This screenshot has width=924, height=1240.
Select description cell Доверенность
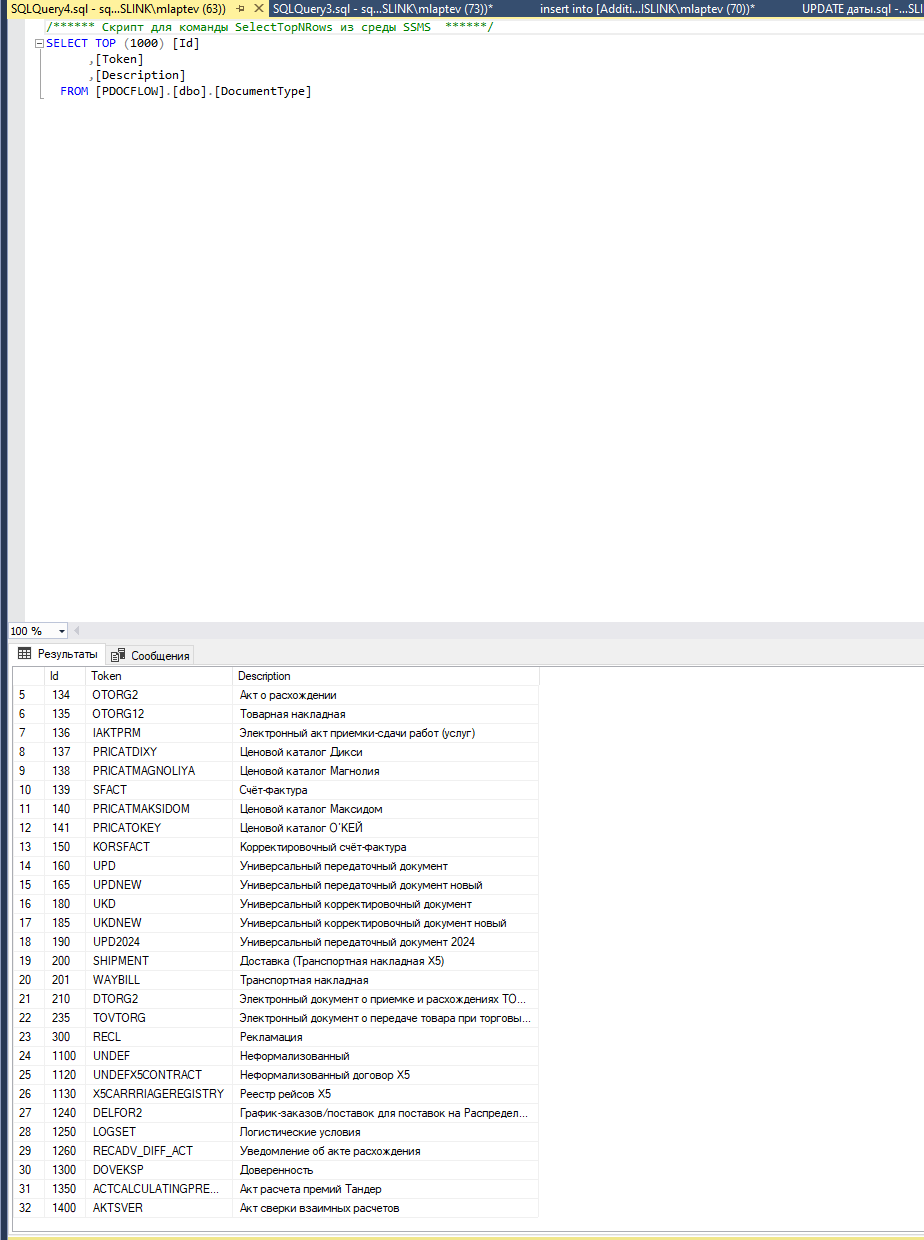point(386,1170)
